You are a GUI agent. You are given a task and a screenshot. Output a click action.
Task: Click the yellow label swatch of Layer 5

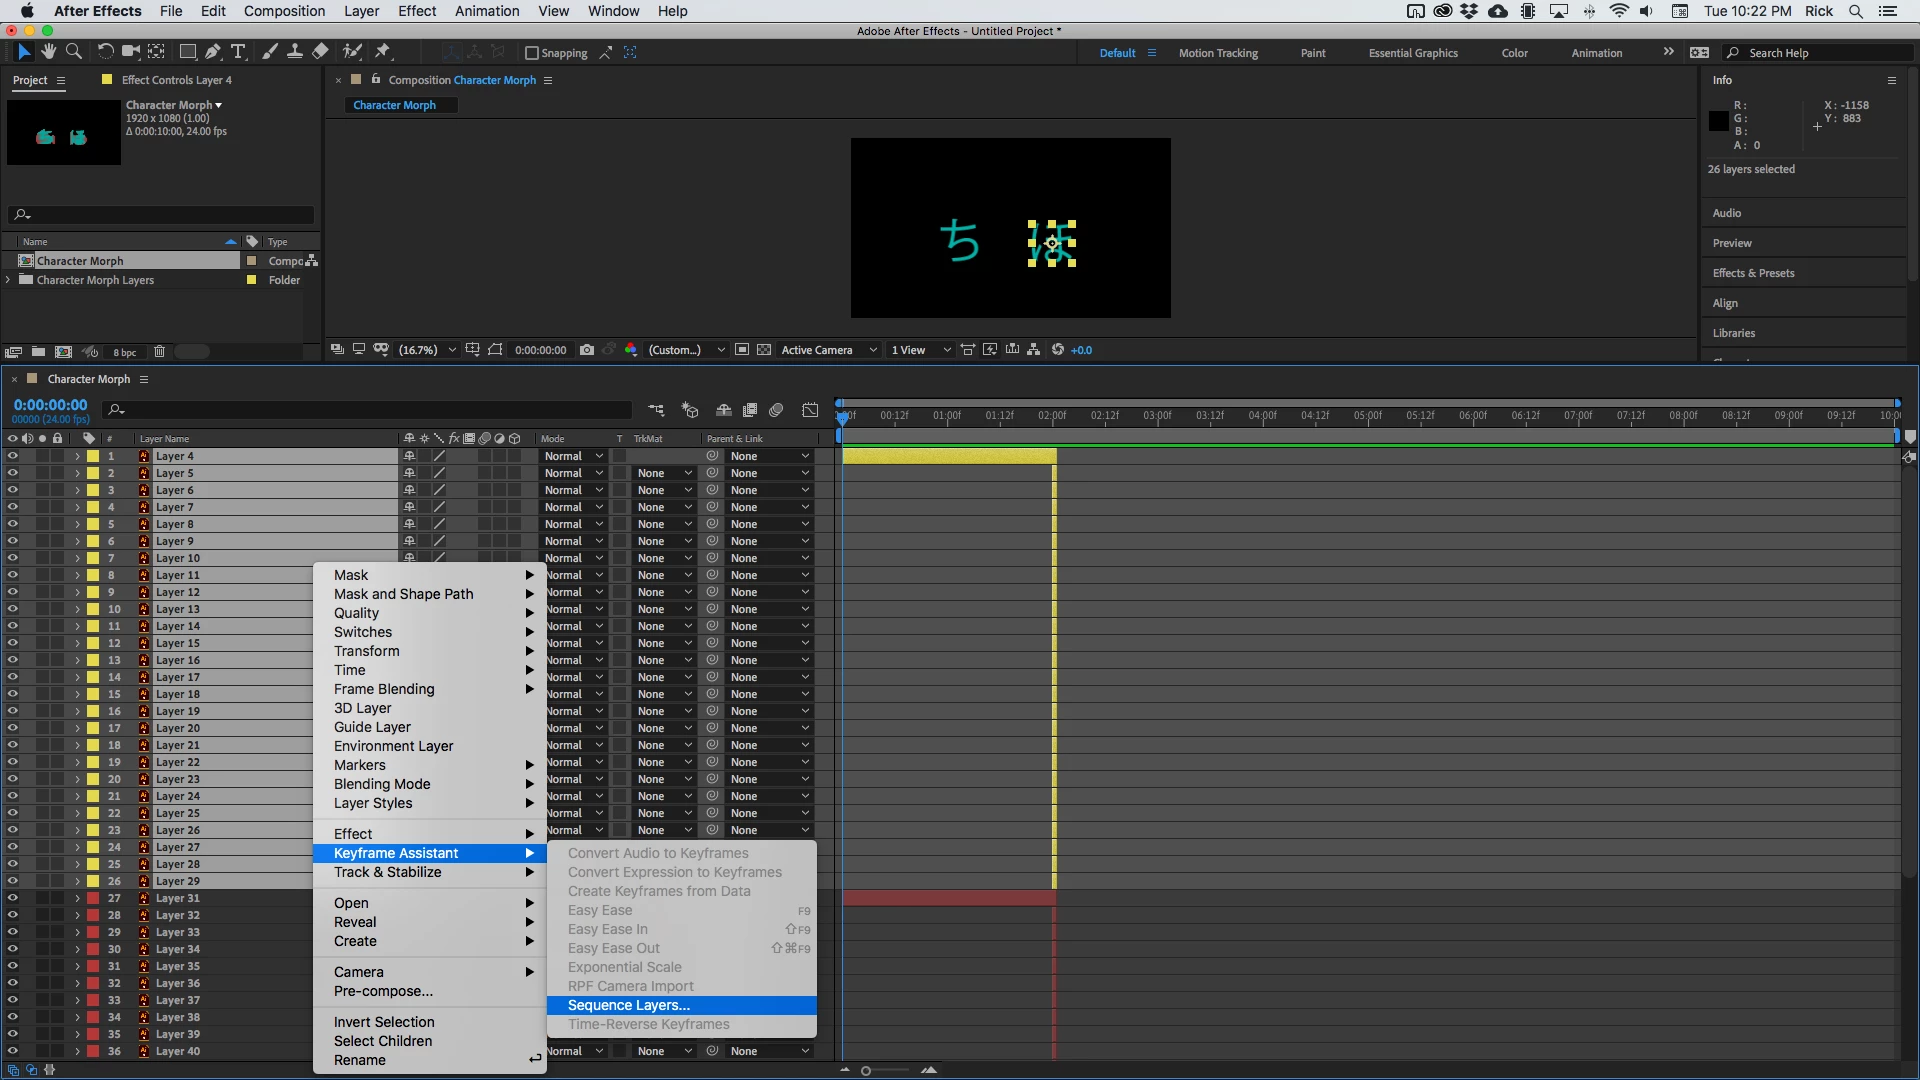[93, 473]
